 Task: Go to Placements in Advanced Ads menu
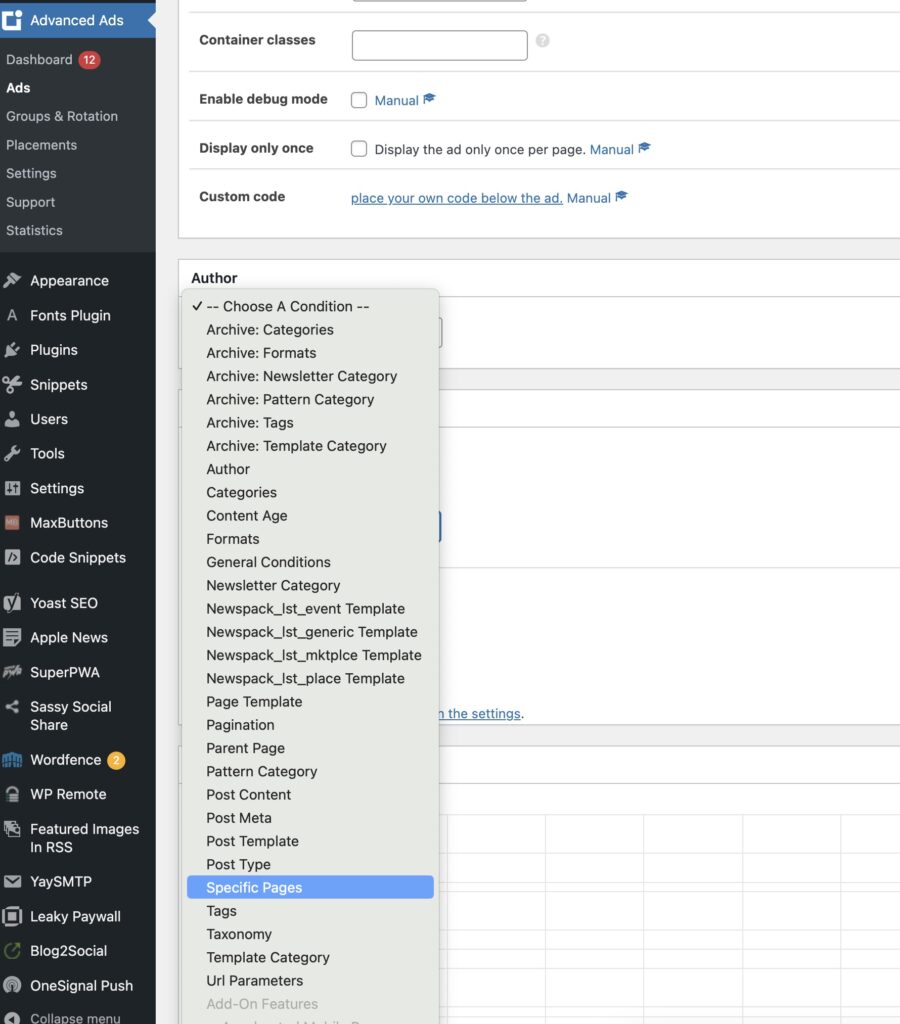click(x=41, y=145)
